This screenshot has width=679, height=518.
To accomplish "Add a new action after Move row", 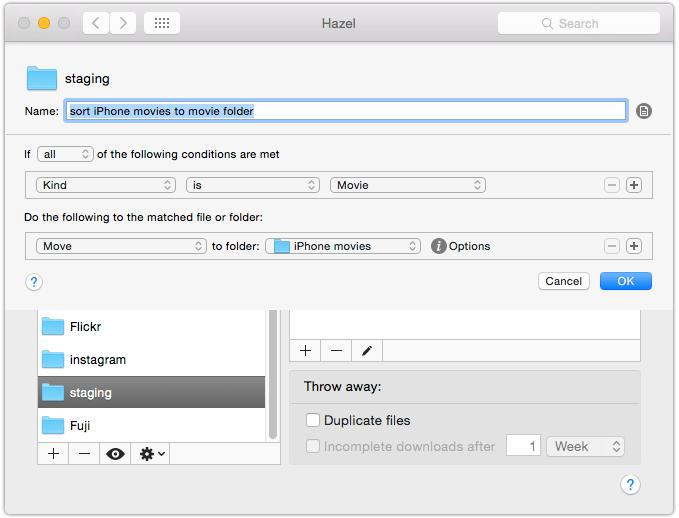I will click(x=634, y=246).
